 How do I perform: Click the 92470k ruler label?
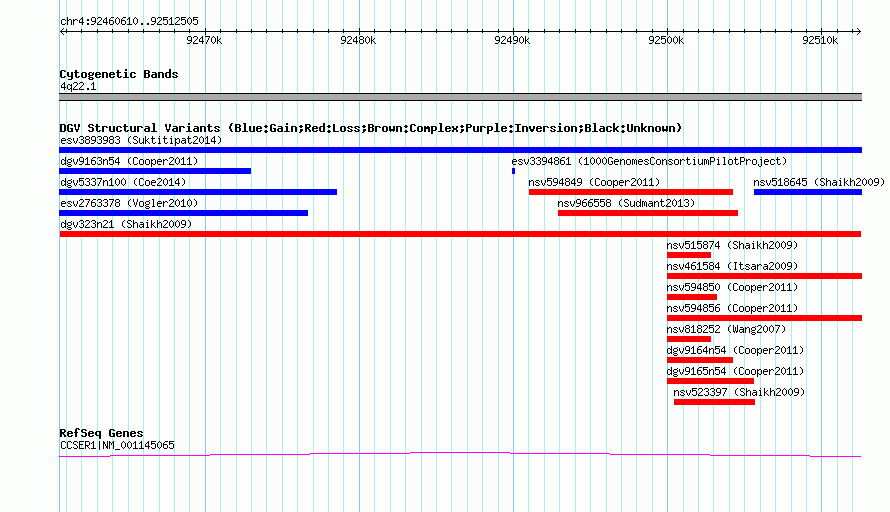[x=204, y=40]
